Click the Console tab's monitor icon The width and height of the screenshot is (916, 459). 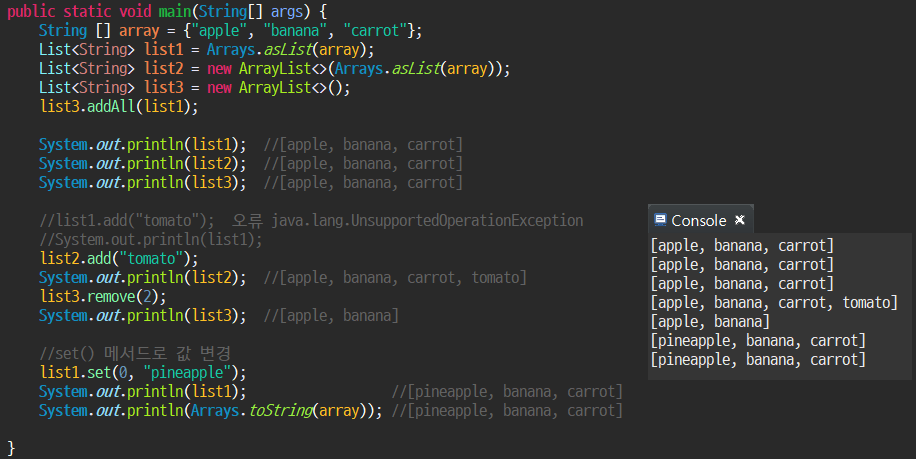(660, 220)
